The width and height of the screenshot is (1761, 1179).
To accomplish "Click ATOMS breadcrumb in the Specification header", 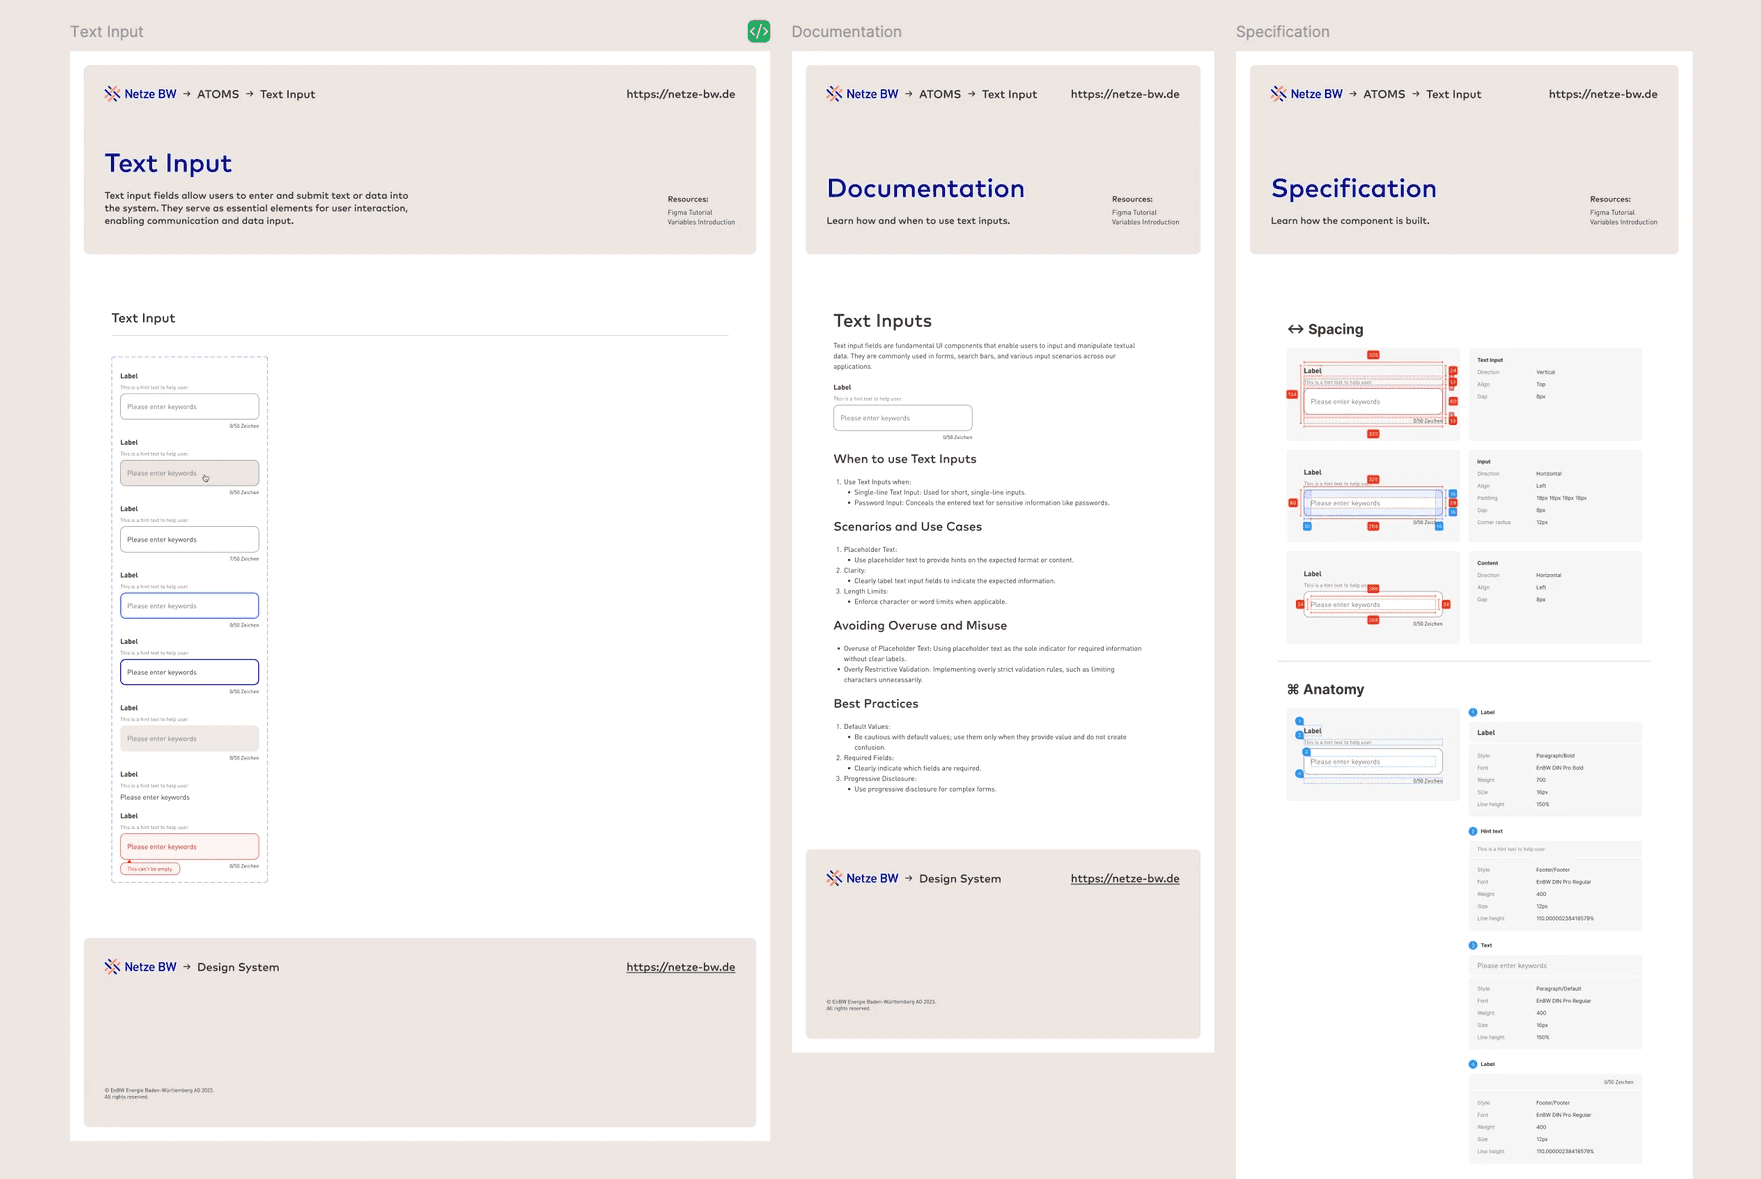I will (x=1384, y=94).
